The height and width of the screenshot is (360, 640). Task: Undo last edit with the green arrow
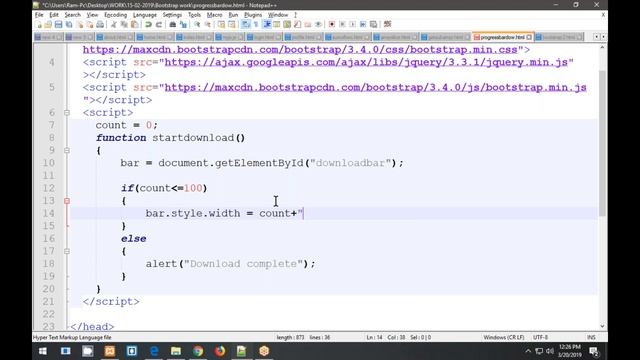(x=149, y=24)
